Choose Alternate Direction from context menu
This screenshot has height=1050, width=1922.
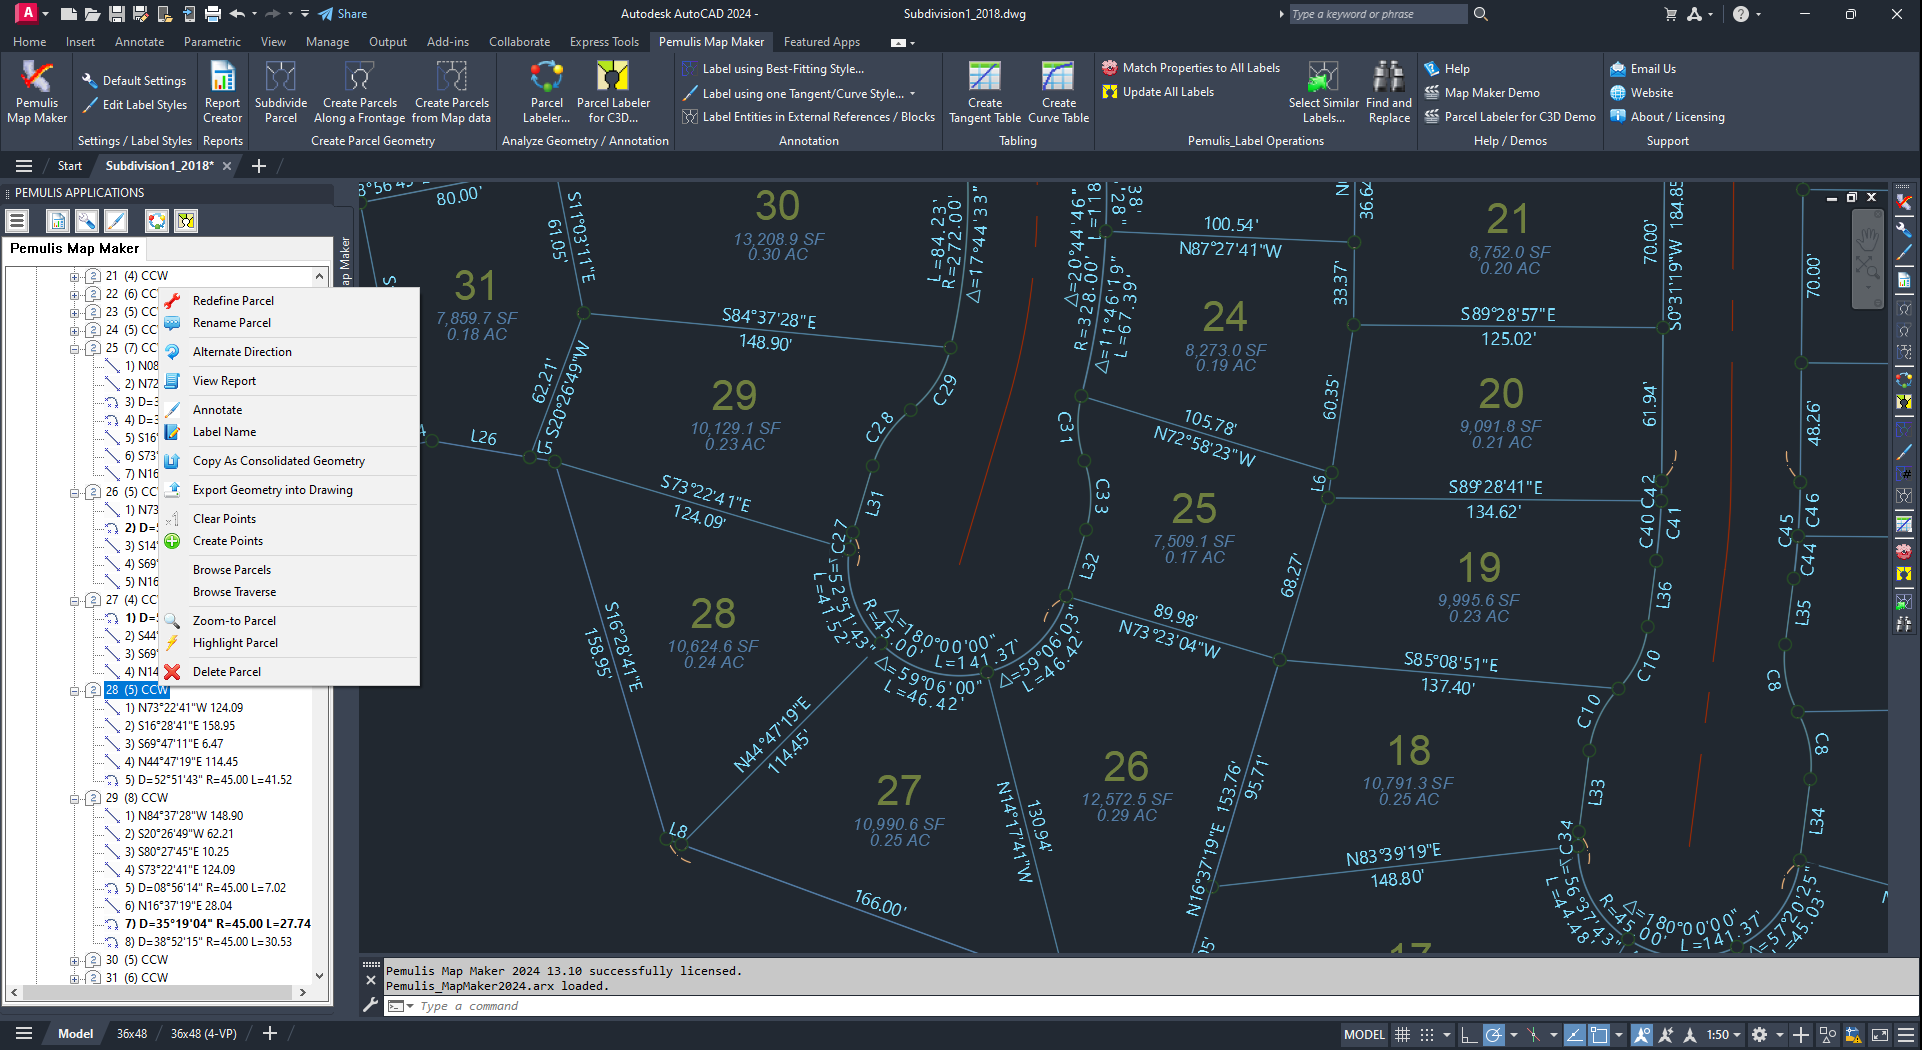click(242, 352)
